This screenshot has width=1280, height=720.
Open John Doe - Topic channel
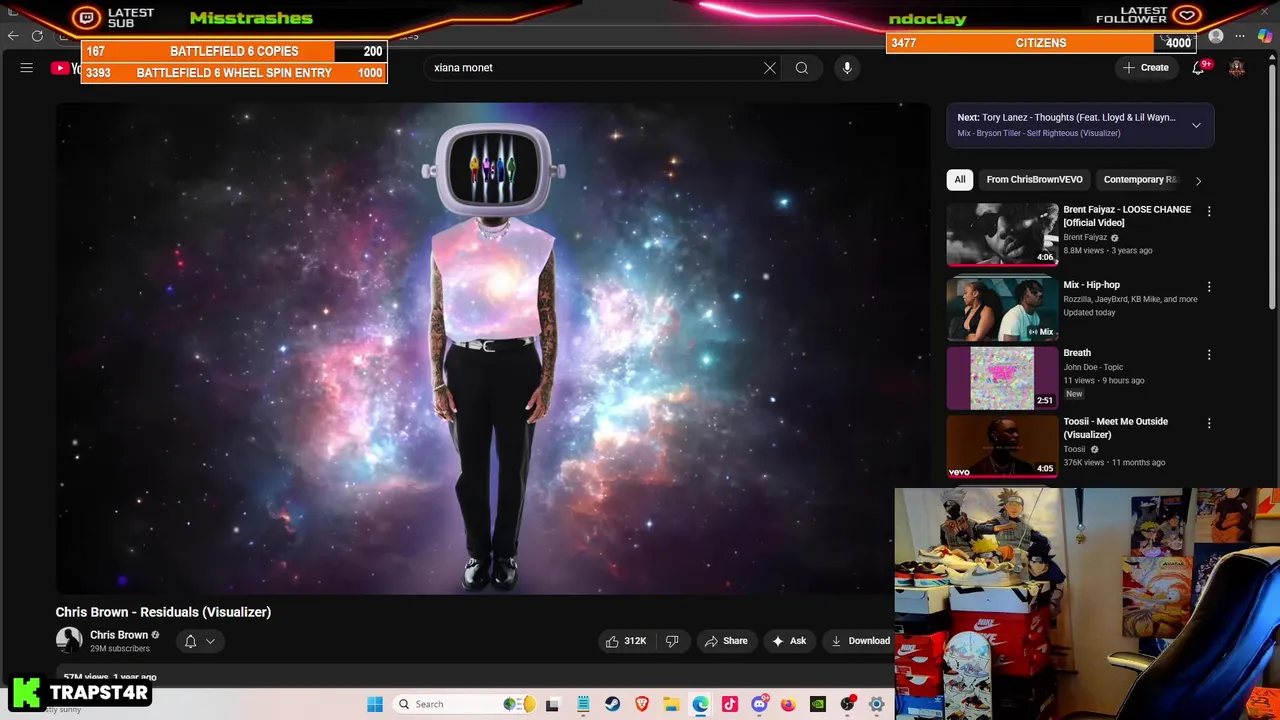pos(1093,367)
